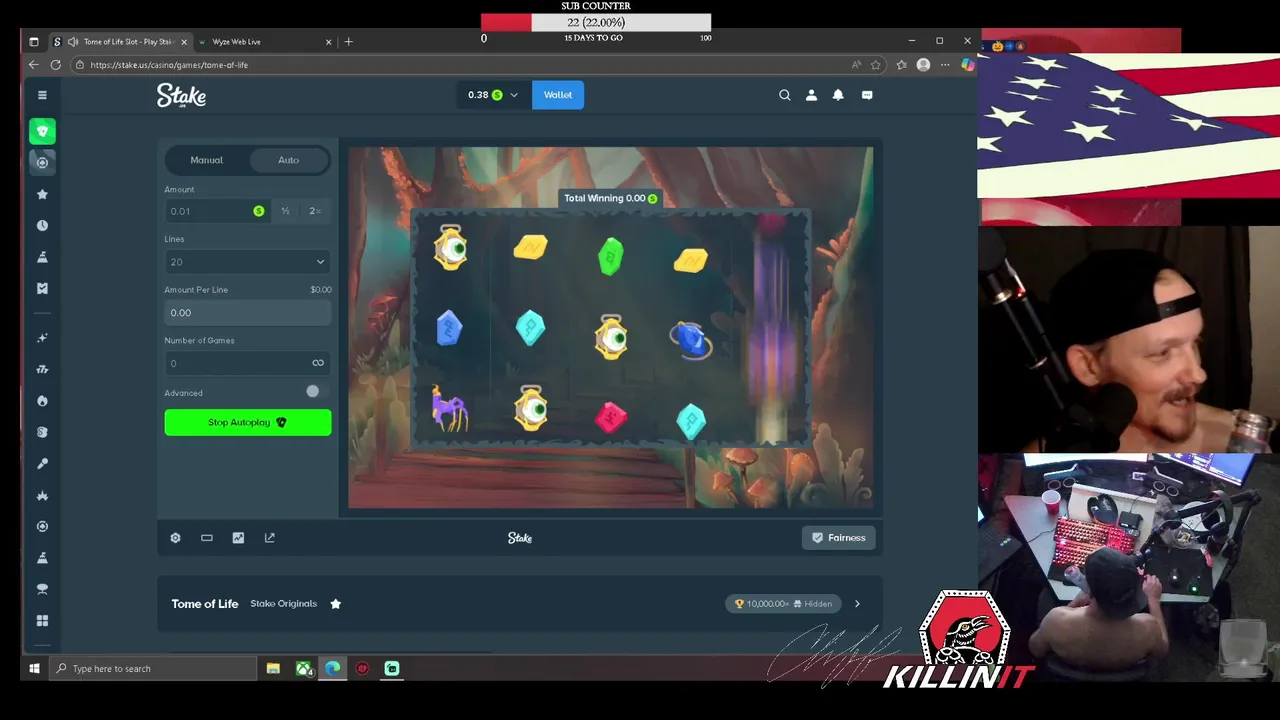The image size is (1280, 720).
Task: Click the Amount Per Line field
Action: pyautogui.click(x=248, y=313)
